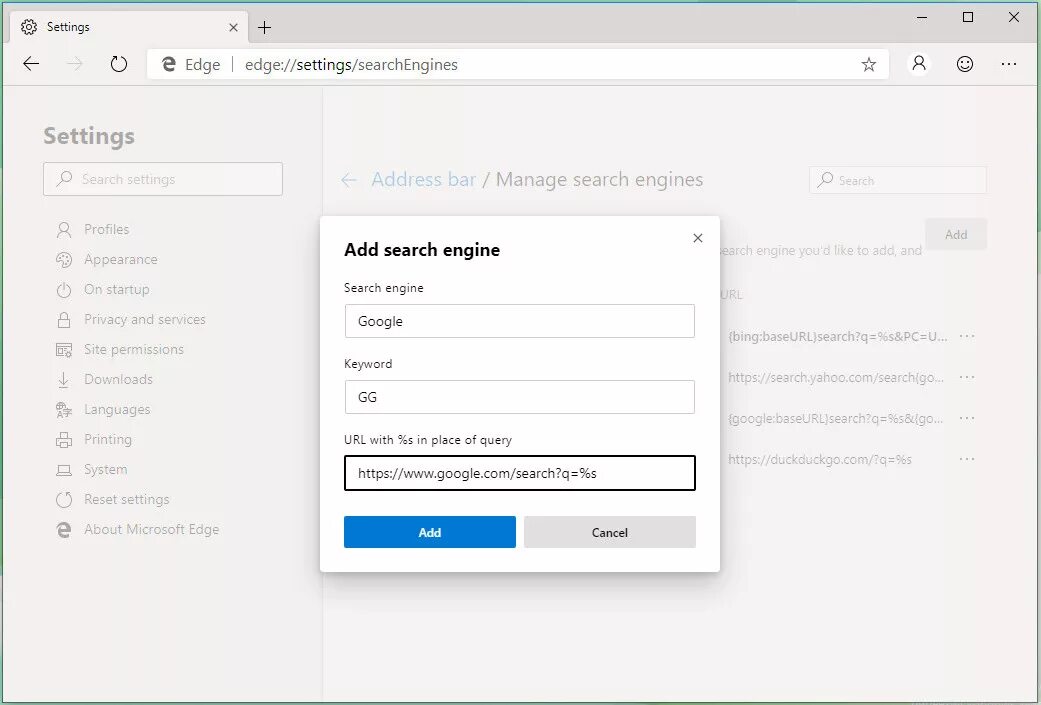This screenshot has width=1041, height=705.
Task: Click the Appearance palette icon in sidebar
Action: [x=64, y=260]
